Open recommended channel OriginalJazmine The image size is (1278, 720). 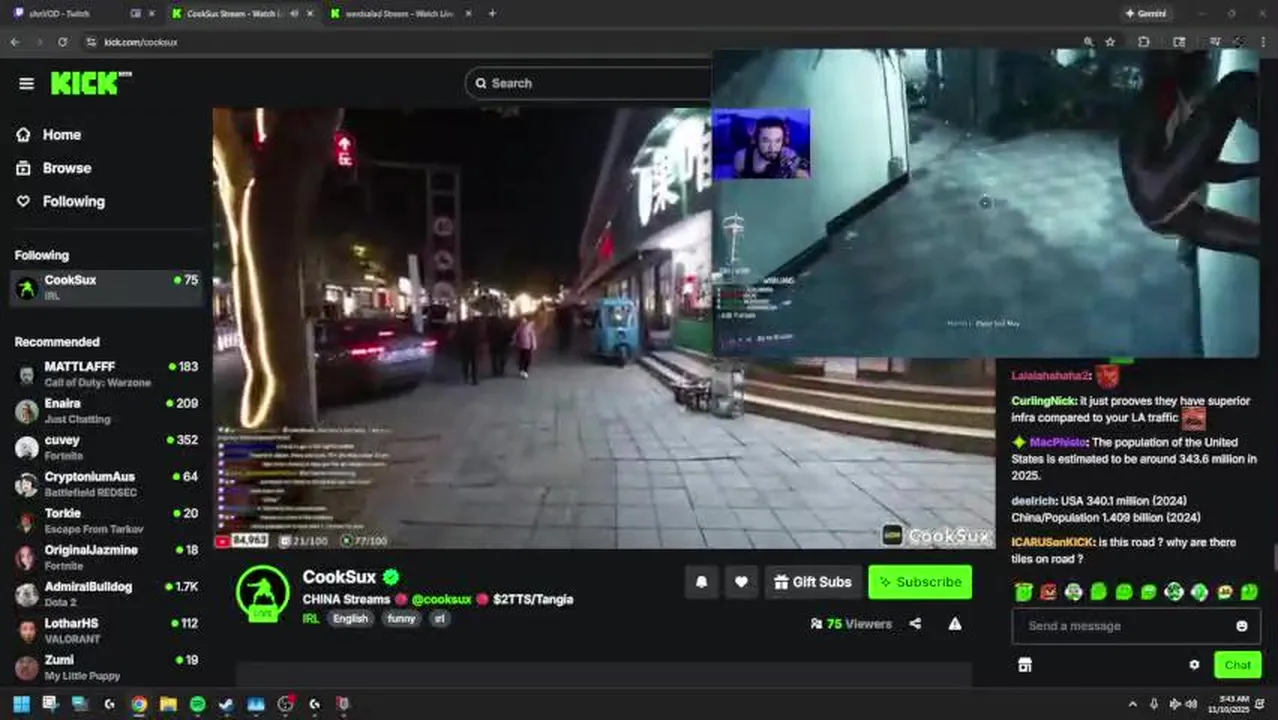(105, 557)
